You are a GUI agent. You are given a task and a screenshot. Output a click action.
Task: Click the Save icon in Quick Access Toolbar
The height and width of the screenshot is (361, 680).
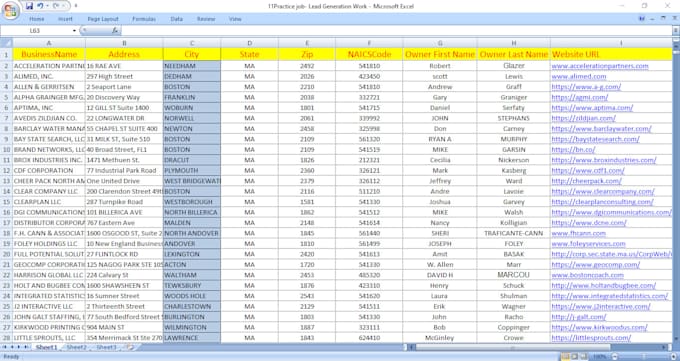(29, 6)
